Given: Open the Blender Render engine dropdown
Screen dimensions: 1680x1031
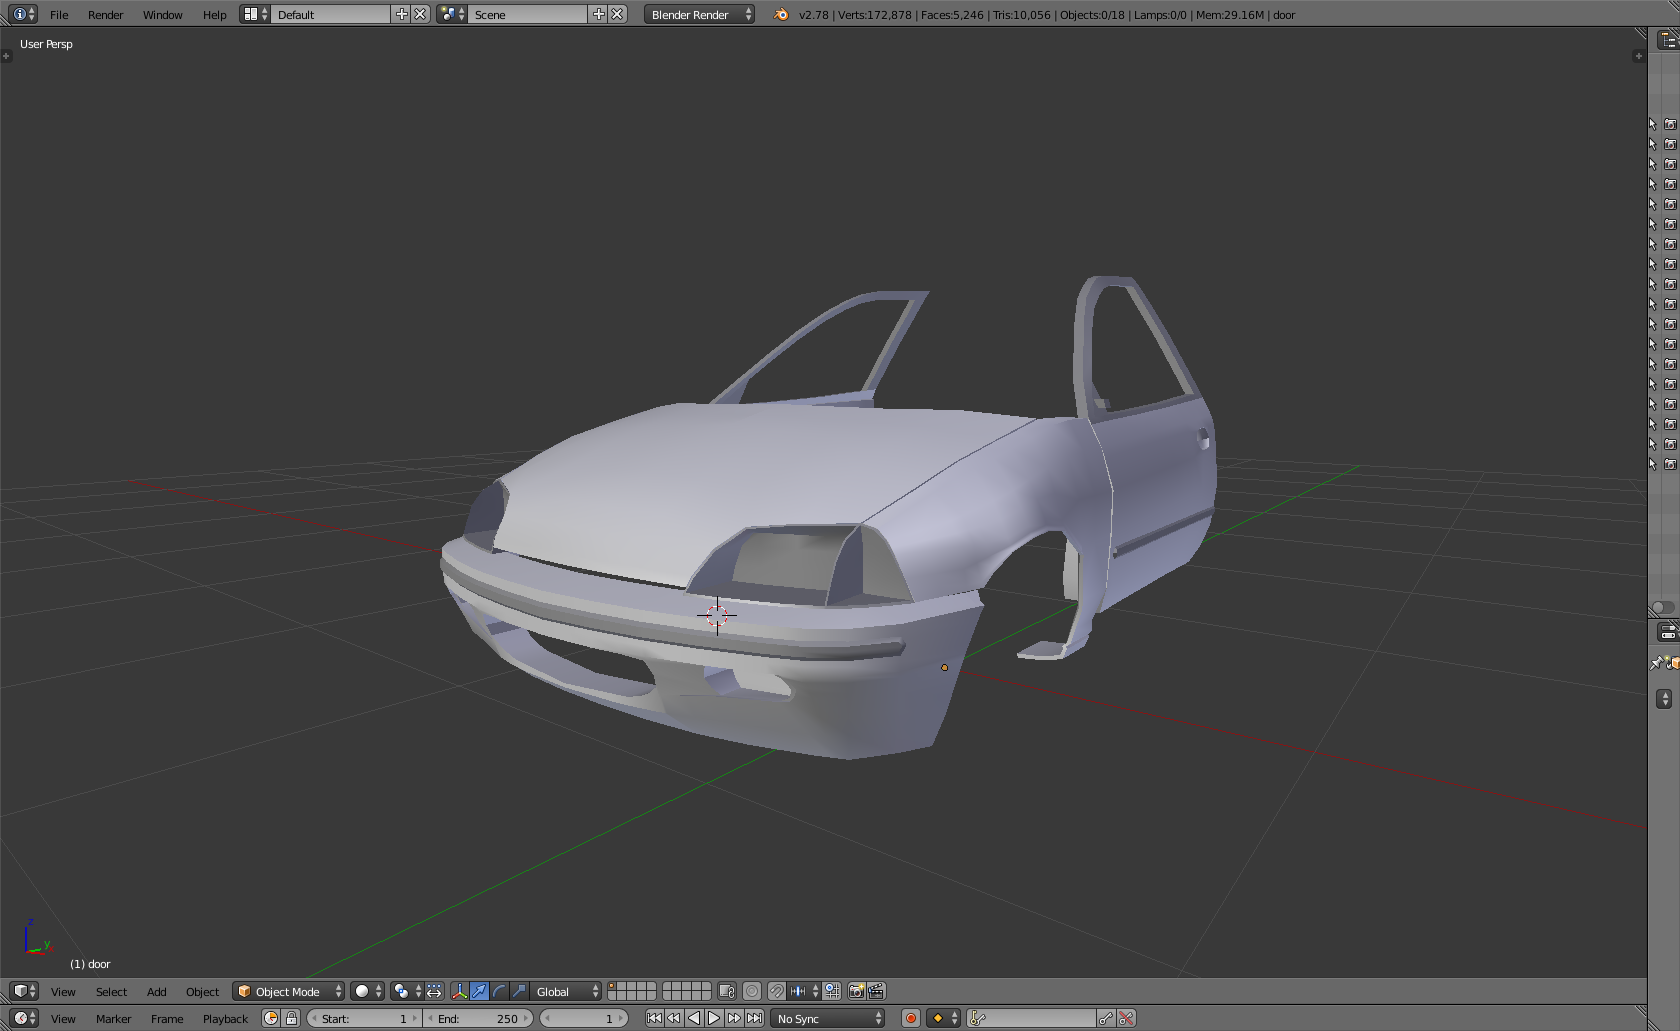Looking at the screenshot, I should click(x=699, y=14).
